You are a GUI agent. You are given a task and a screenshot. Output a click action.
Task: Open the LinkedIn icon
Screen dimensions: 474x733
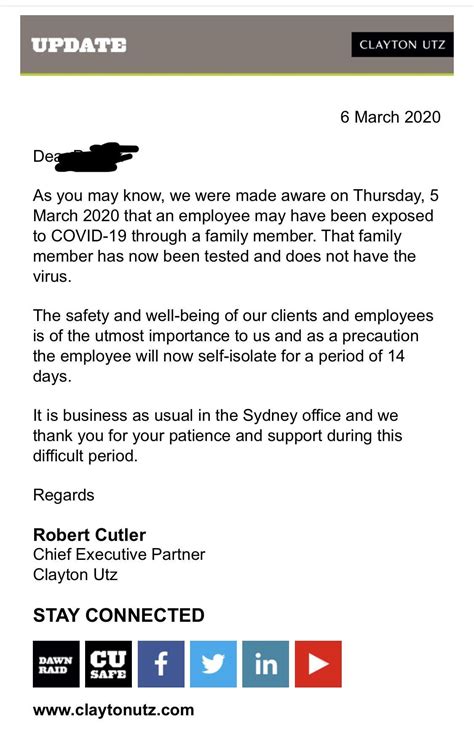pos(266,664)
